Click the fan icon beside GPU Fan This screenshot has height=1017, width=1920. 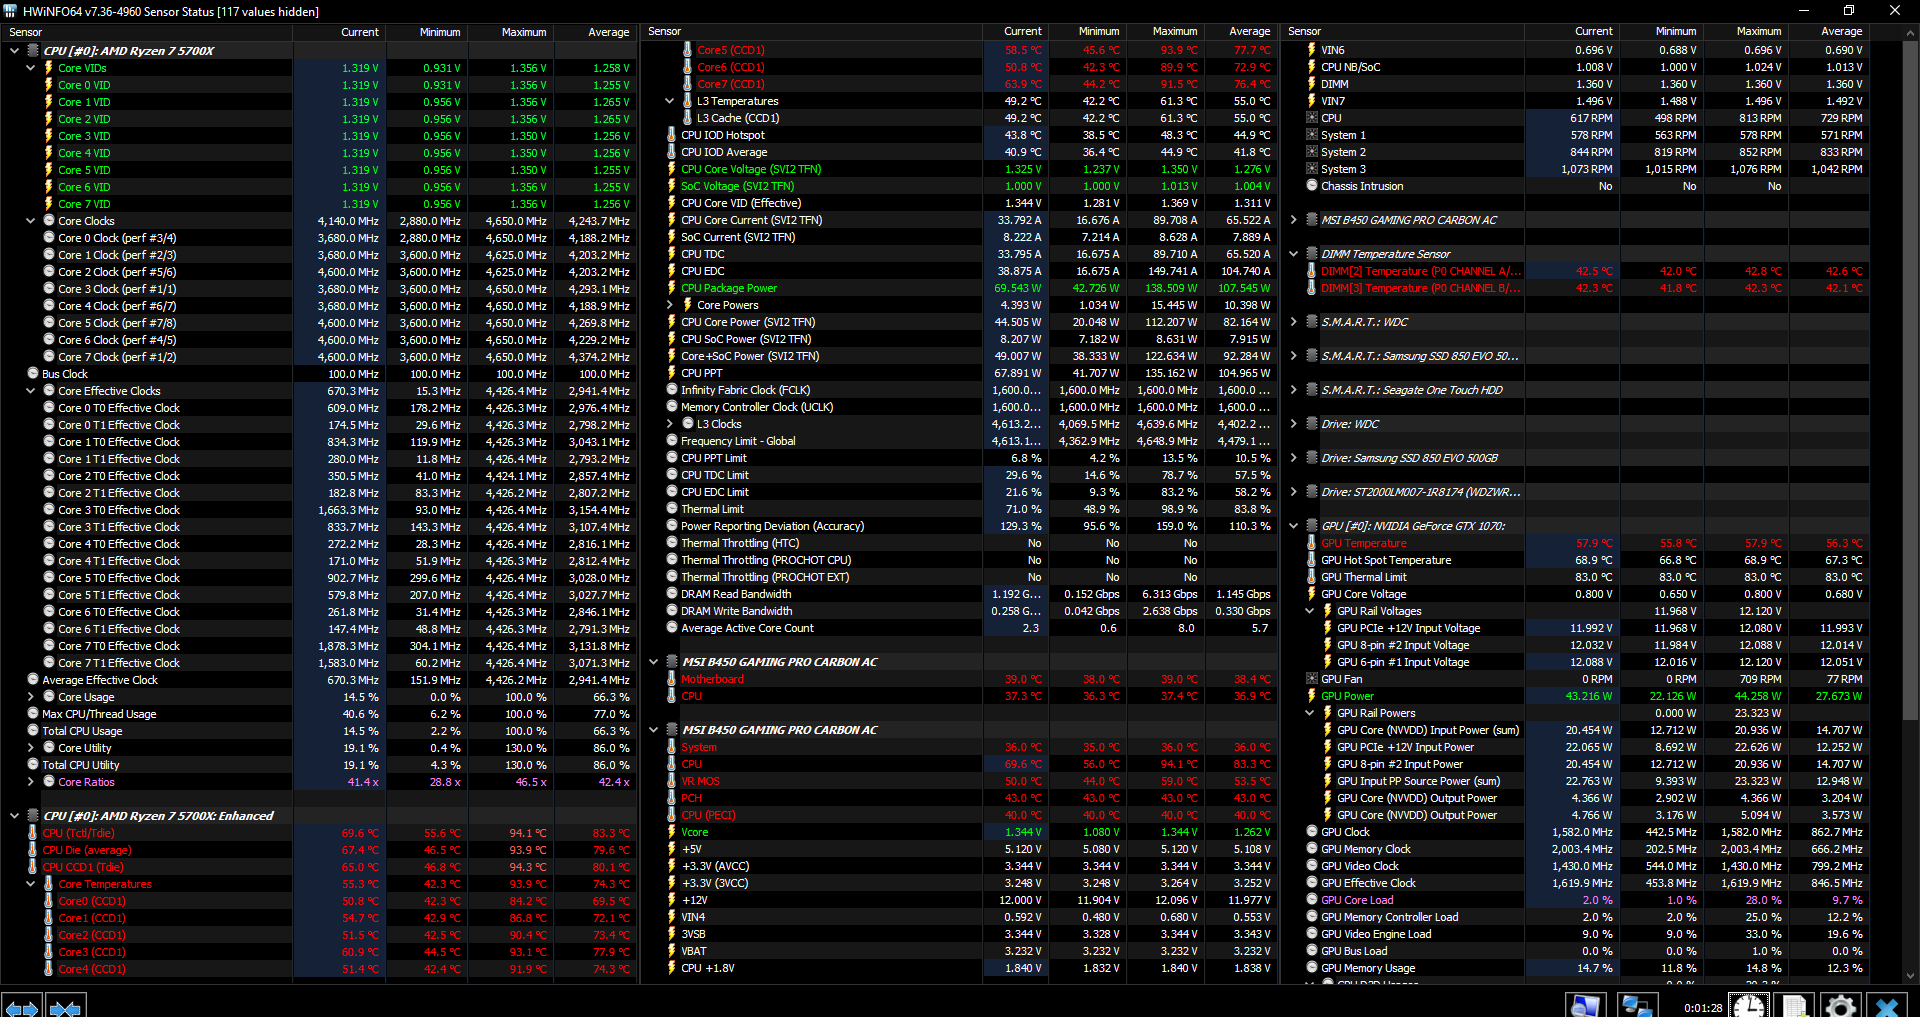pyautogui.click(x=1311, y=679)
